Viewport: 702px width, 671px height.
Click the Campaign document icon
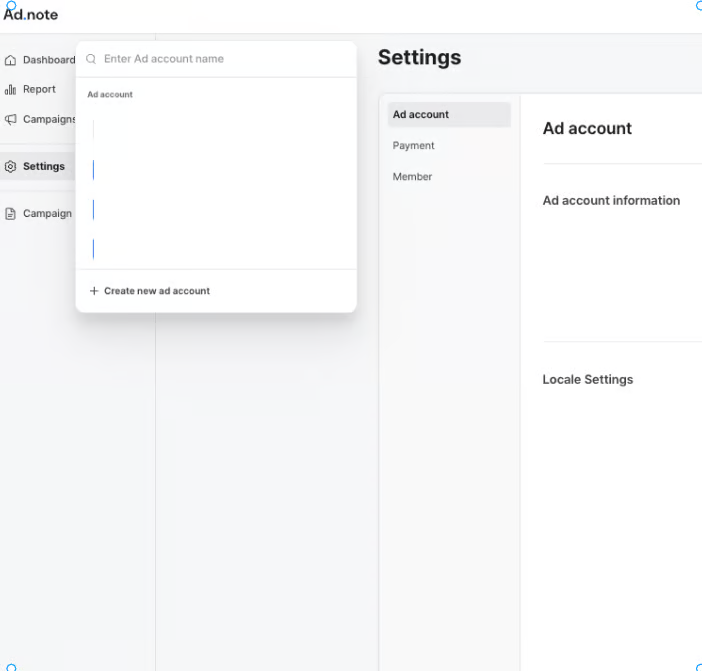(x=11, y=213)
